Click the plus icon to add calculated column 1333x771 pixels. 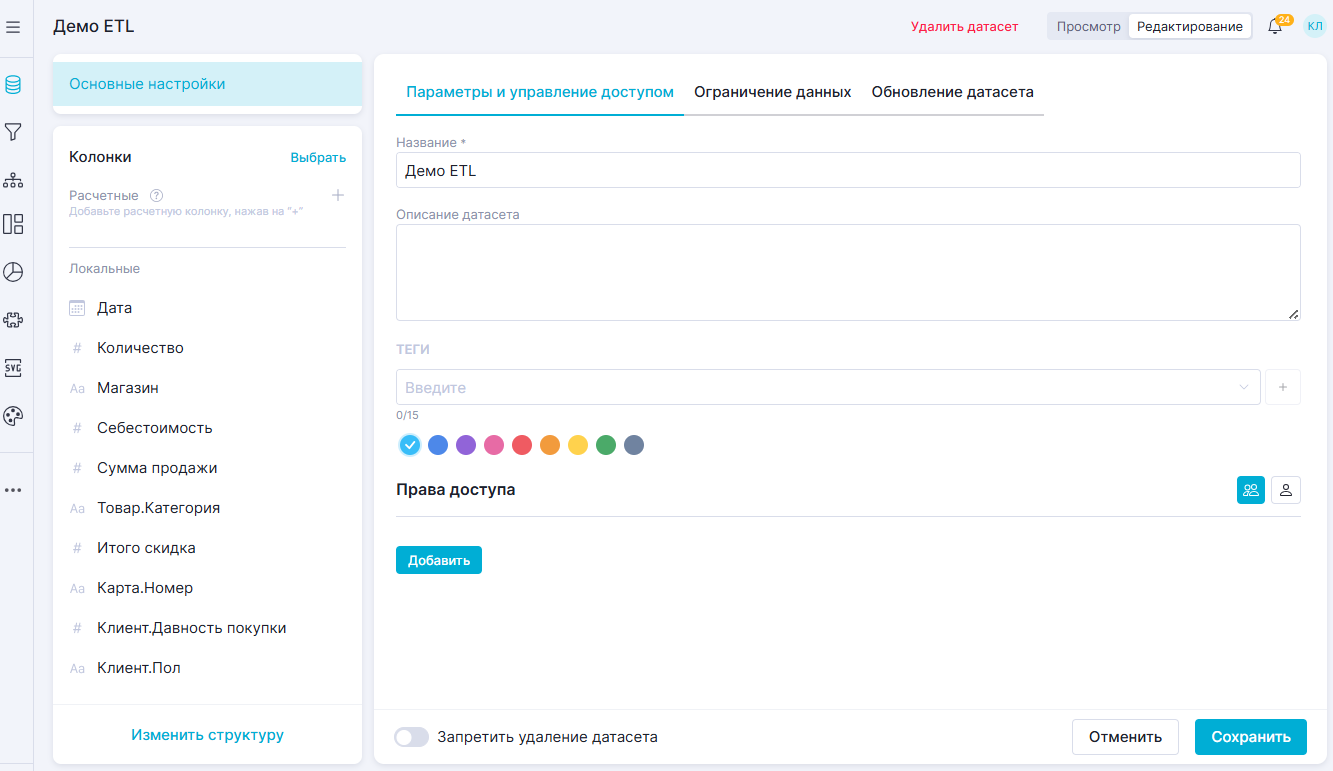[x=338, y=195]
